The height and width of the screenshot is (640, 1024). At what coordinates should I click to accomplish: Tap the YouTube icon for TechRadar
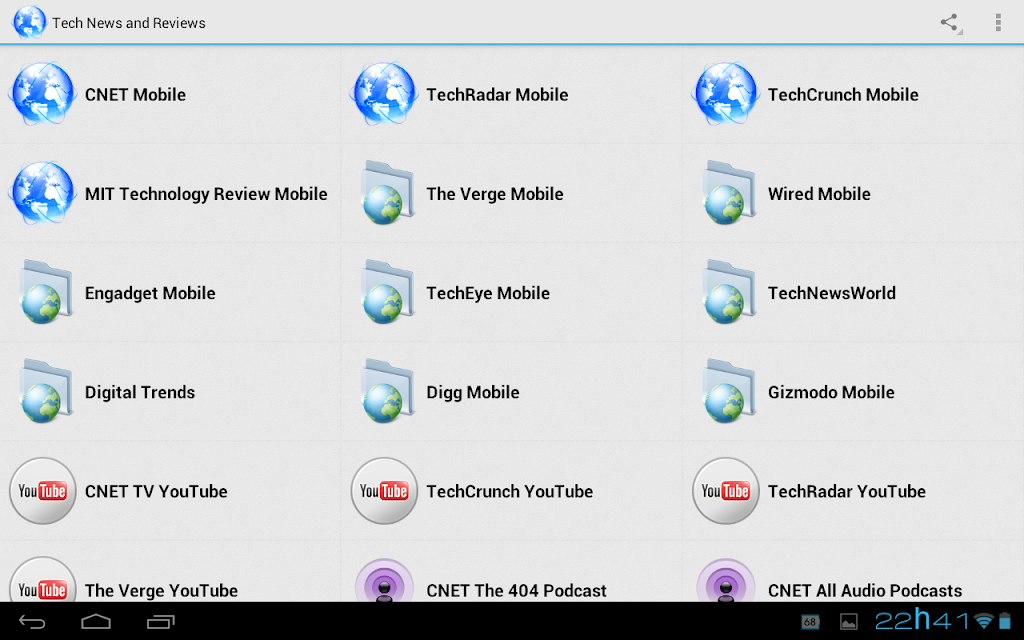pyautogui.click(x=726, y=491)
